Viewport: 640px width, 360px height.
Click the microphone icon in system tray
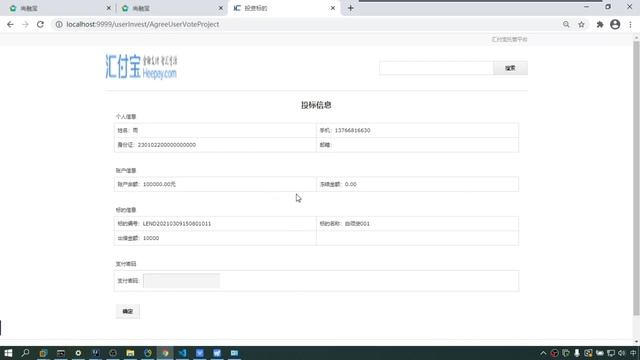coord(577,353)
